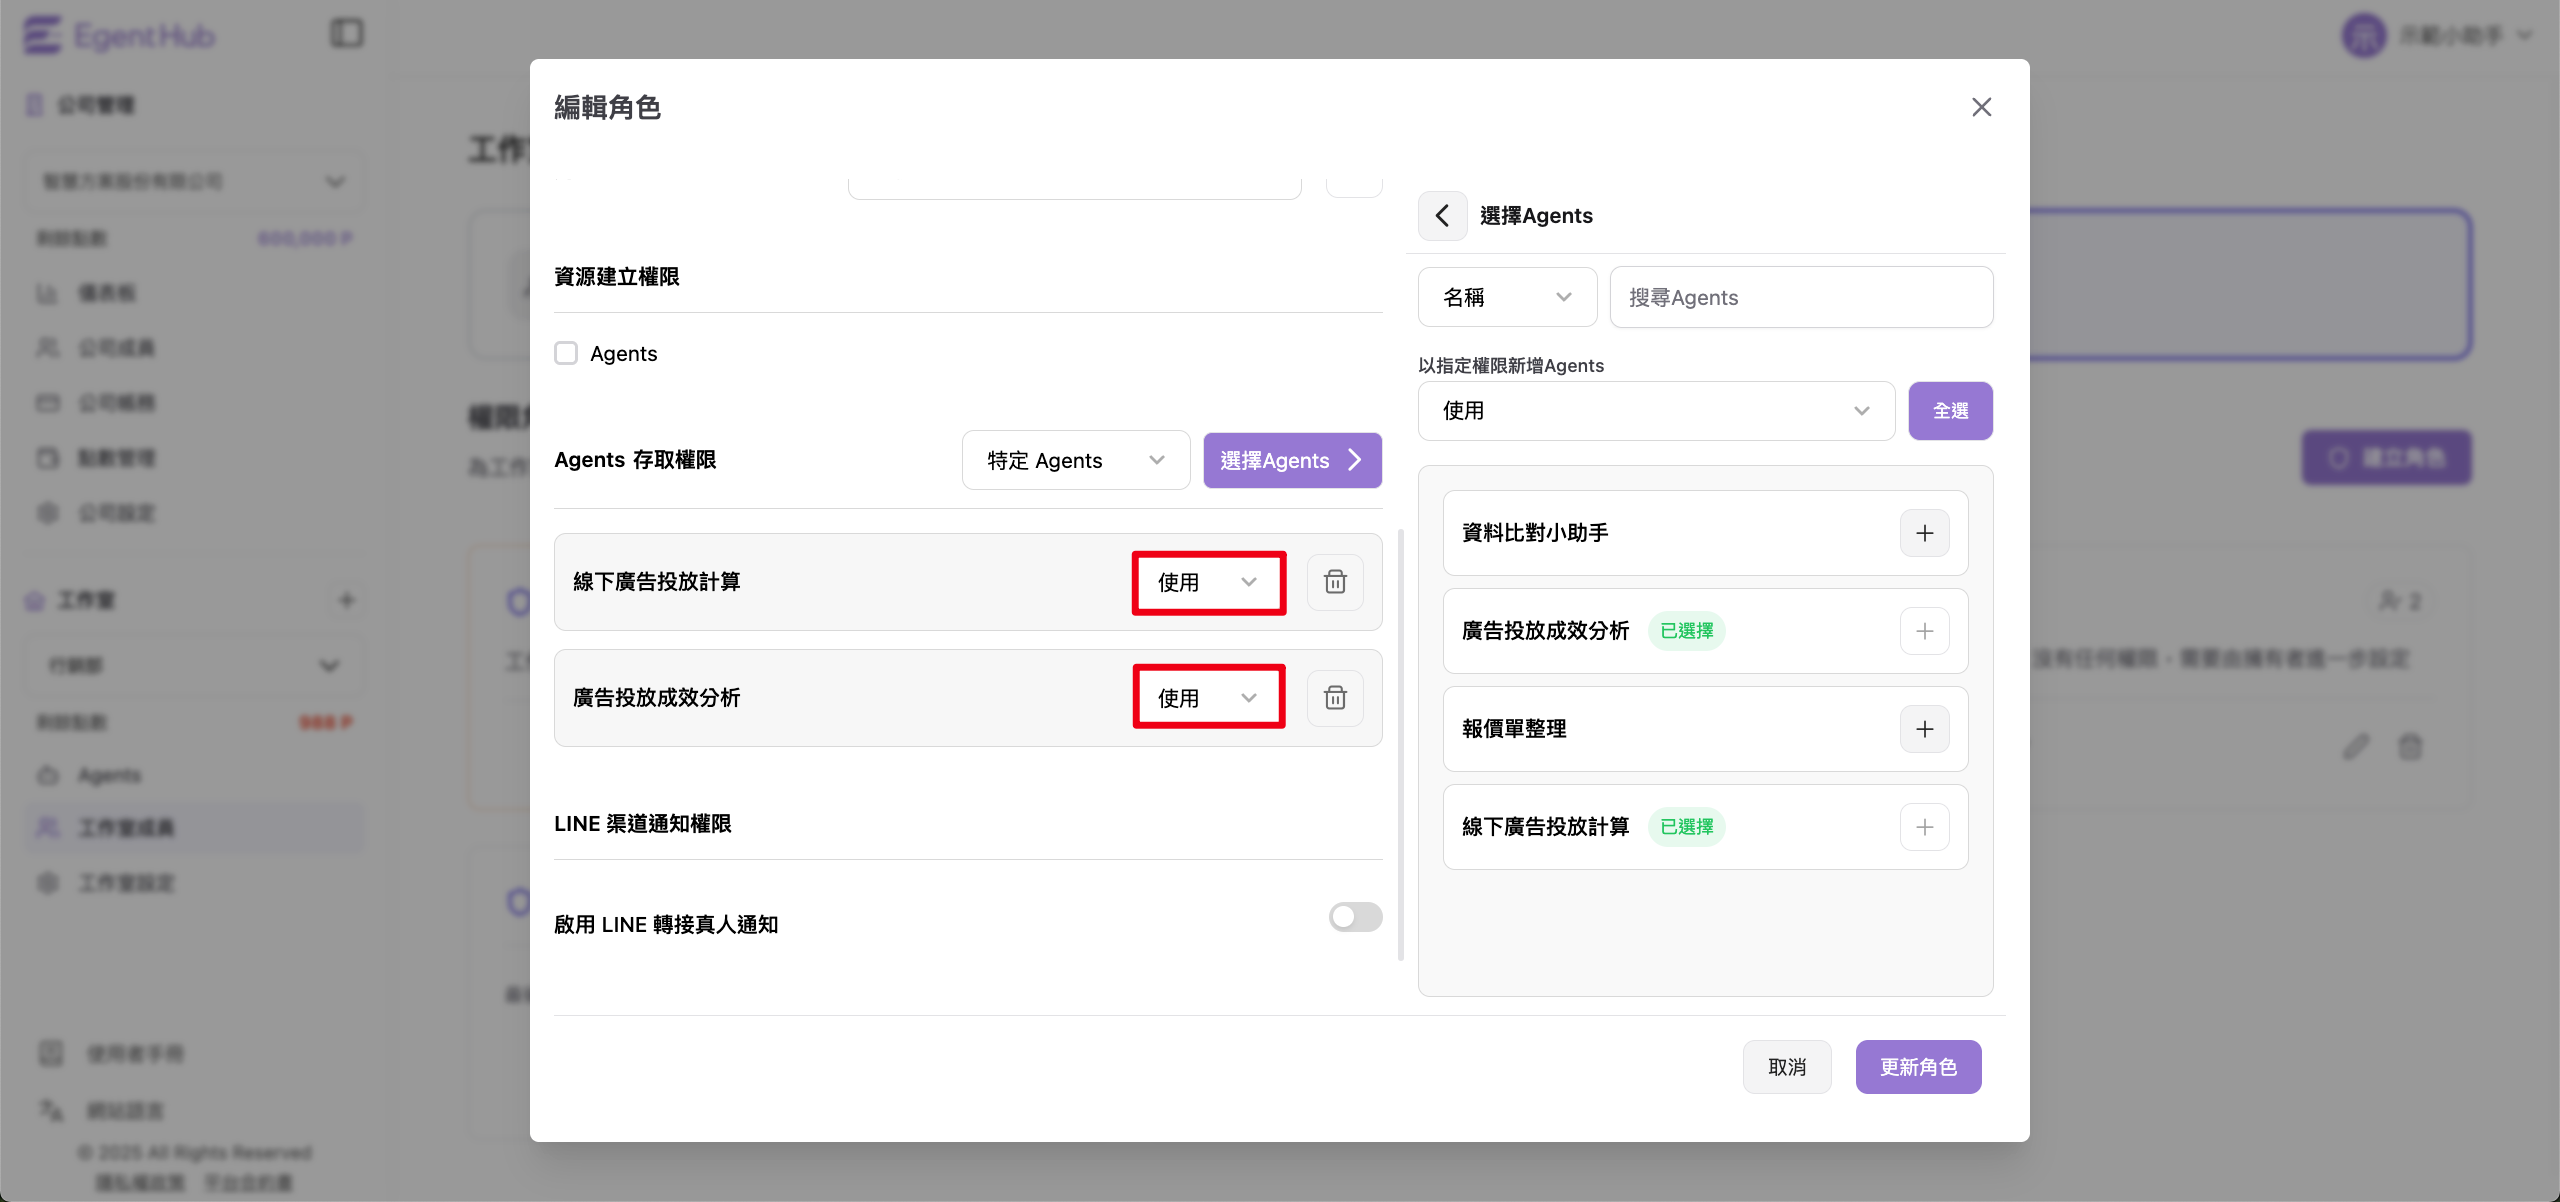
Task: Go back from the 選擇Agents panel
Action: 1442,216
